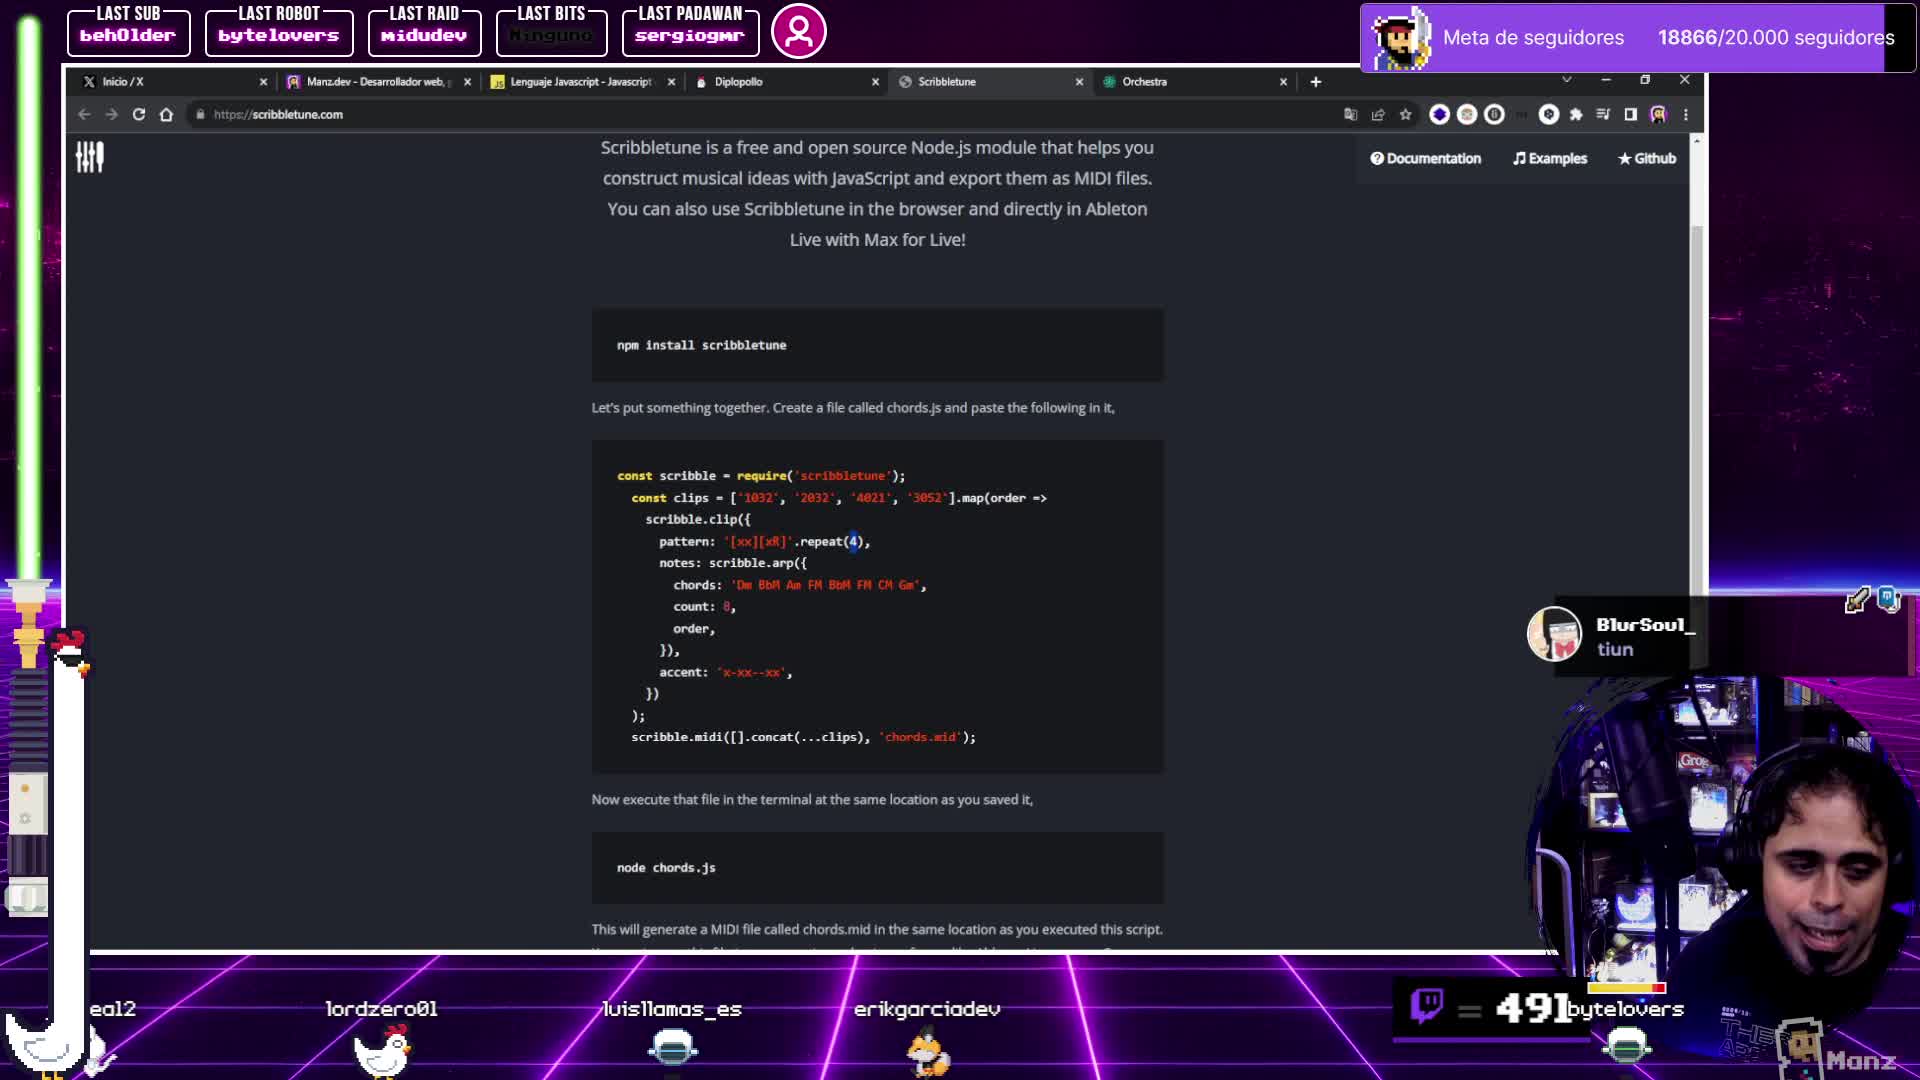
Task: Open the Chrome three-dot menu
Action: click(1686, 114)
